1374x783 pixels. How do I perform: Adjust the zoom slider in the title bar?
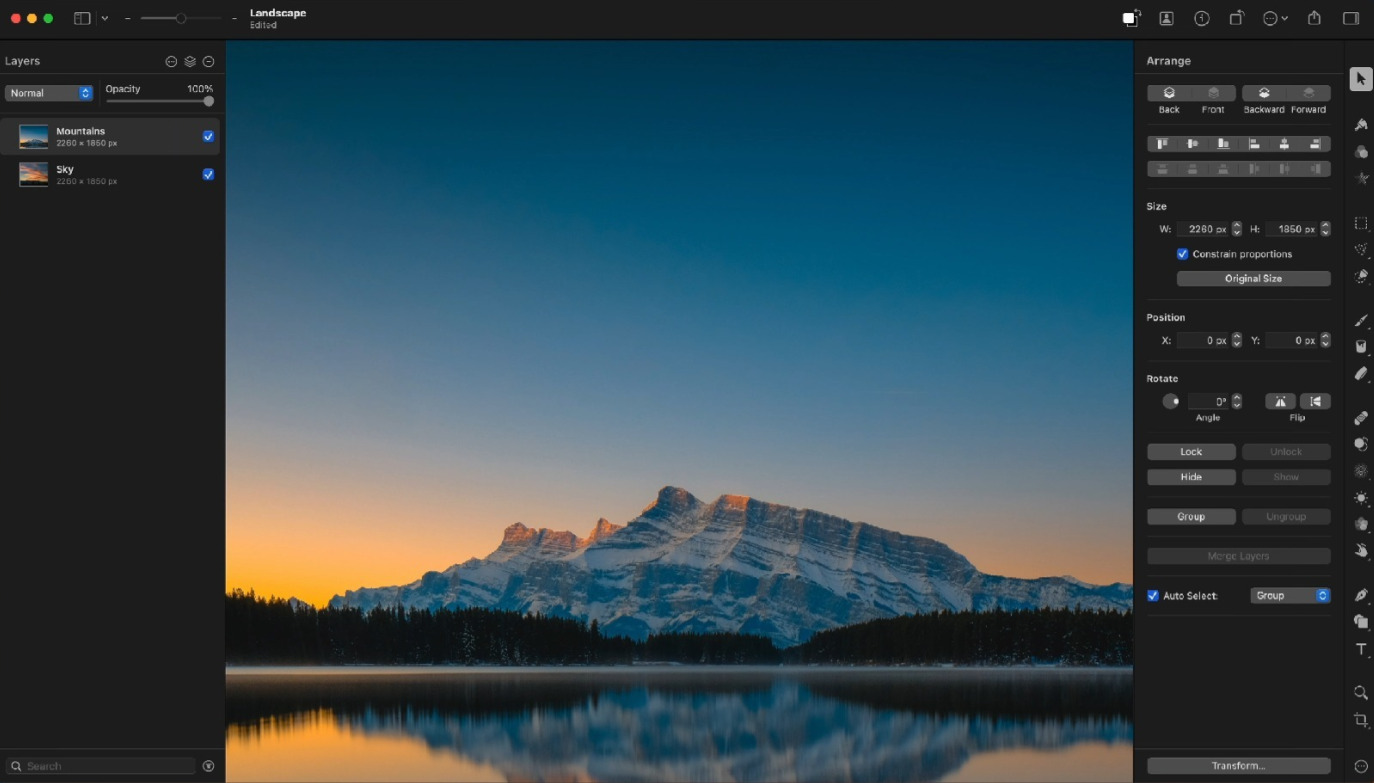coord(180,18)
